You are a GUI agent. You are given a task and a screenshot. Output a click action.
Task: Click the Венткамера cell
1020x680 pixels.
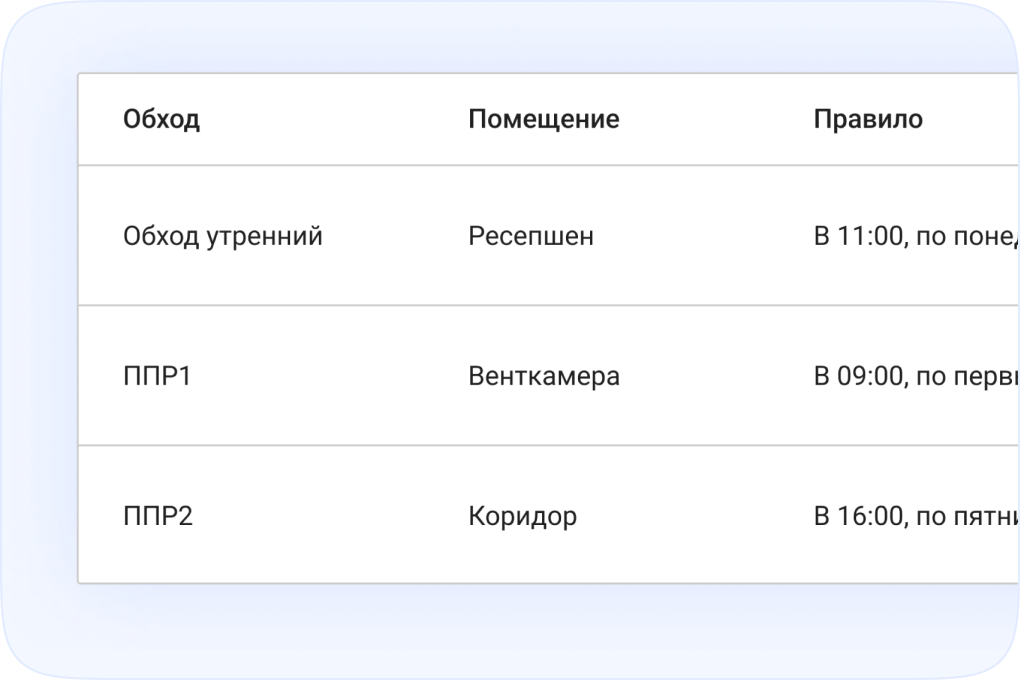(x=544, y=376)
